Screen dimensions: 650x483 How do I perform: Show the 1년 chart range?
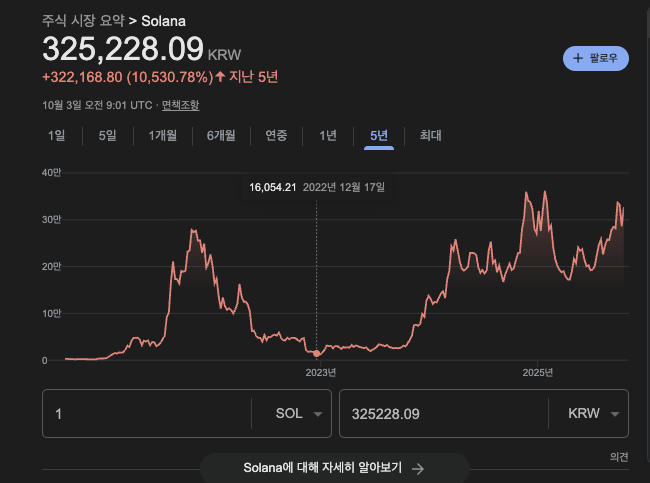point(328,136)
